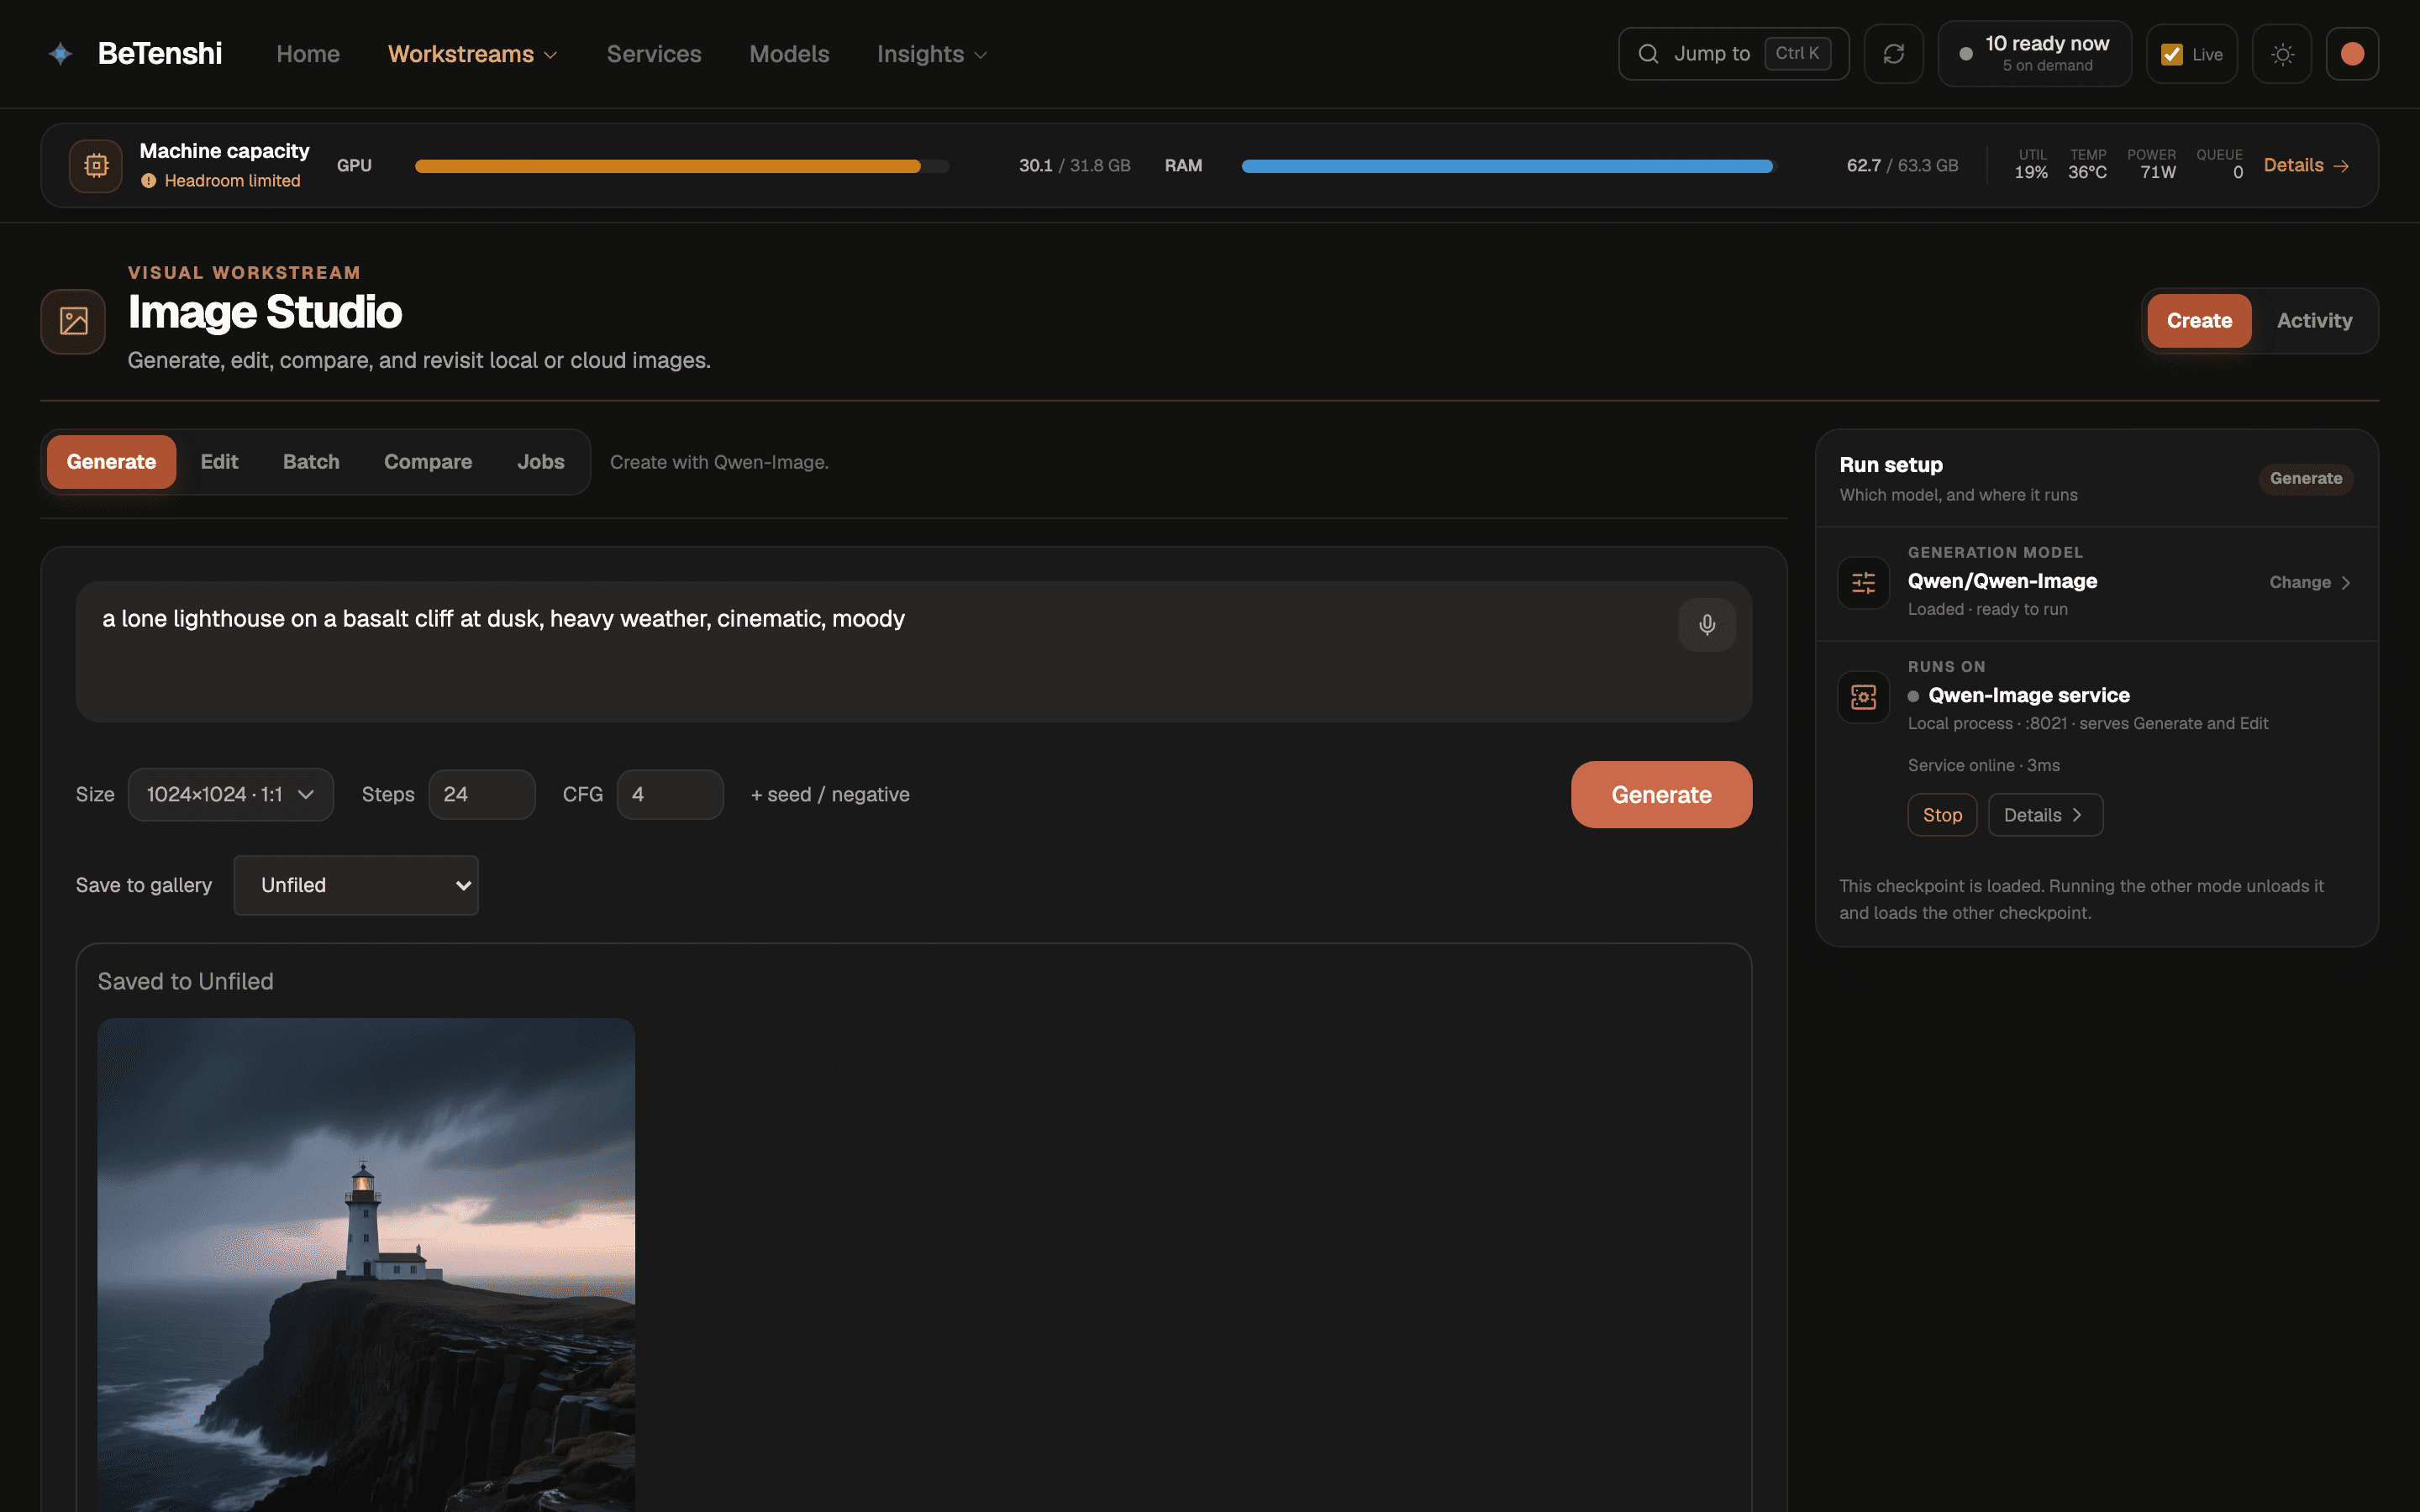The height and width of the screenshot is (1512, 2420).
Task: Open the generated lighthouse image thumbnail
Action: 366,1265
